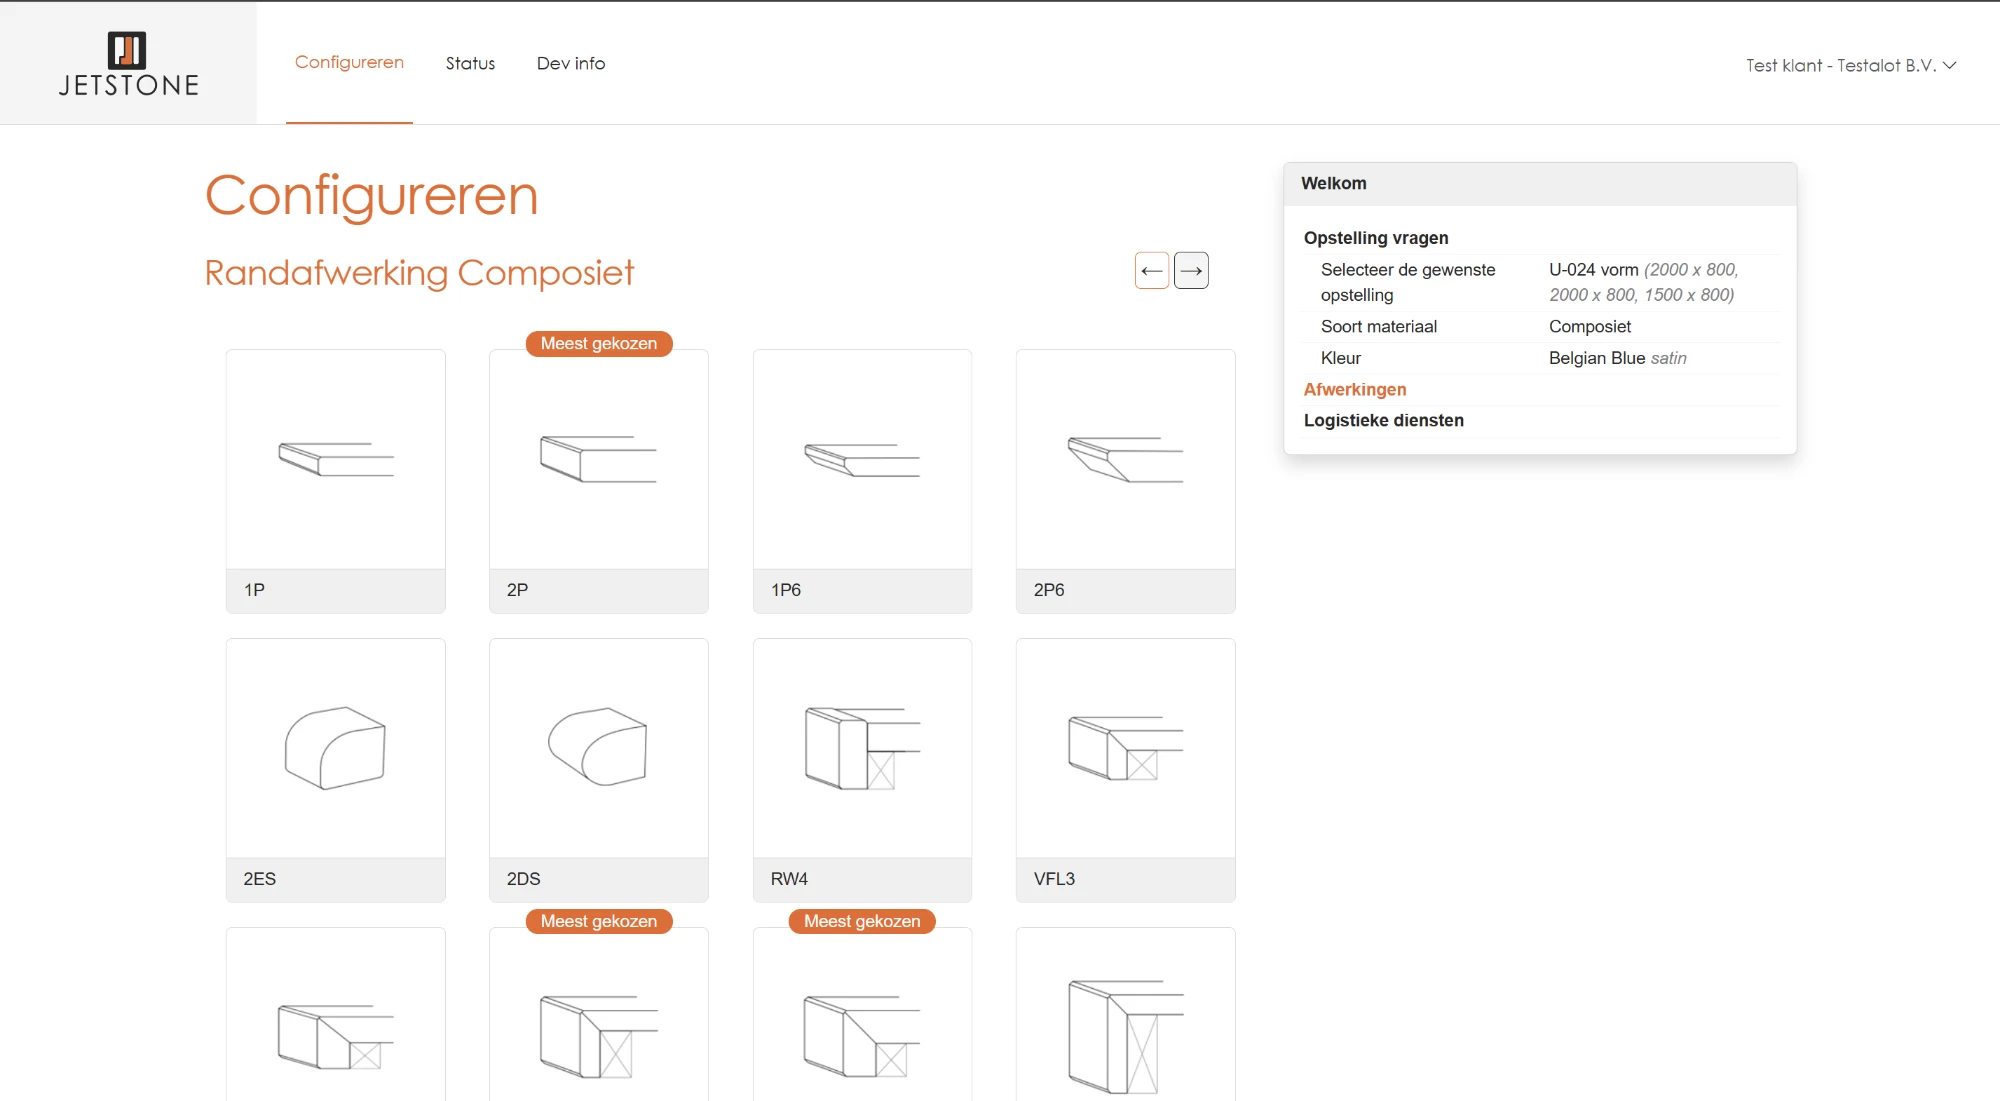
Task: Open the Afwerkingen section link
Action: pos(1355,389)
